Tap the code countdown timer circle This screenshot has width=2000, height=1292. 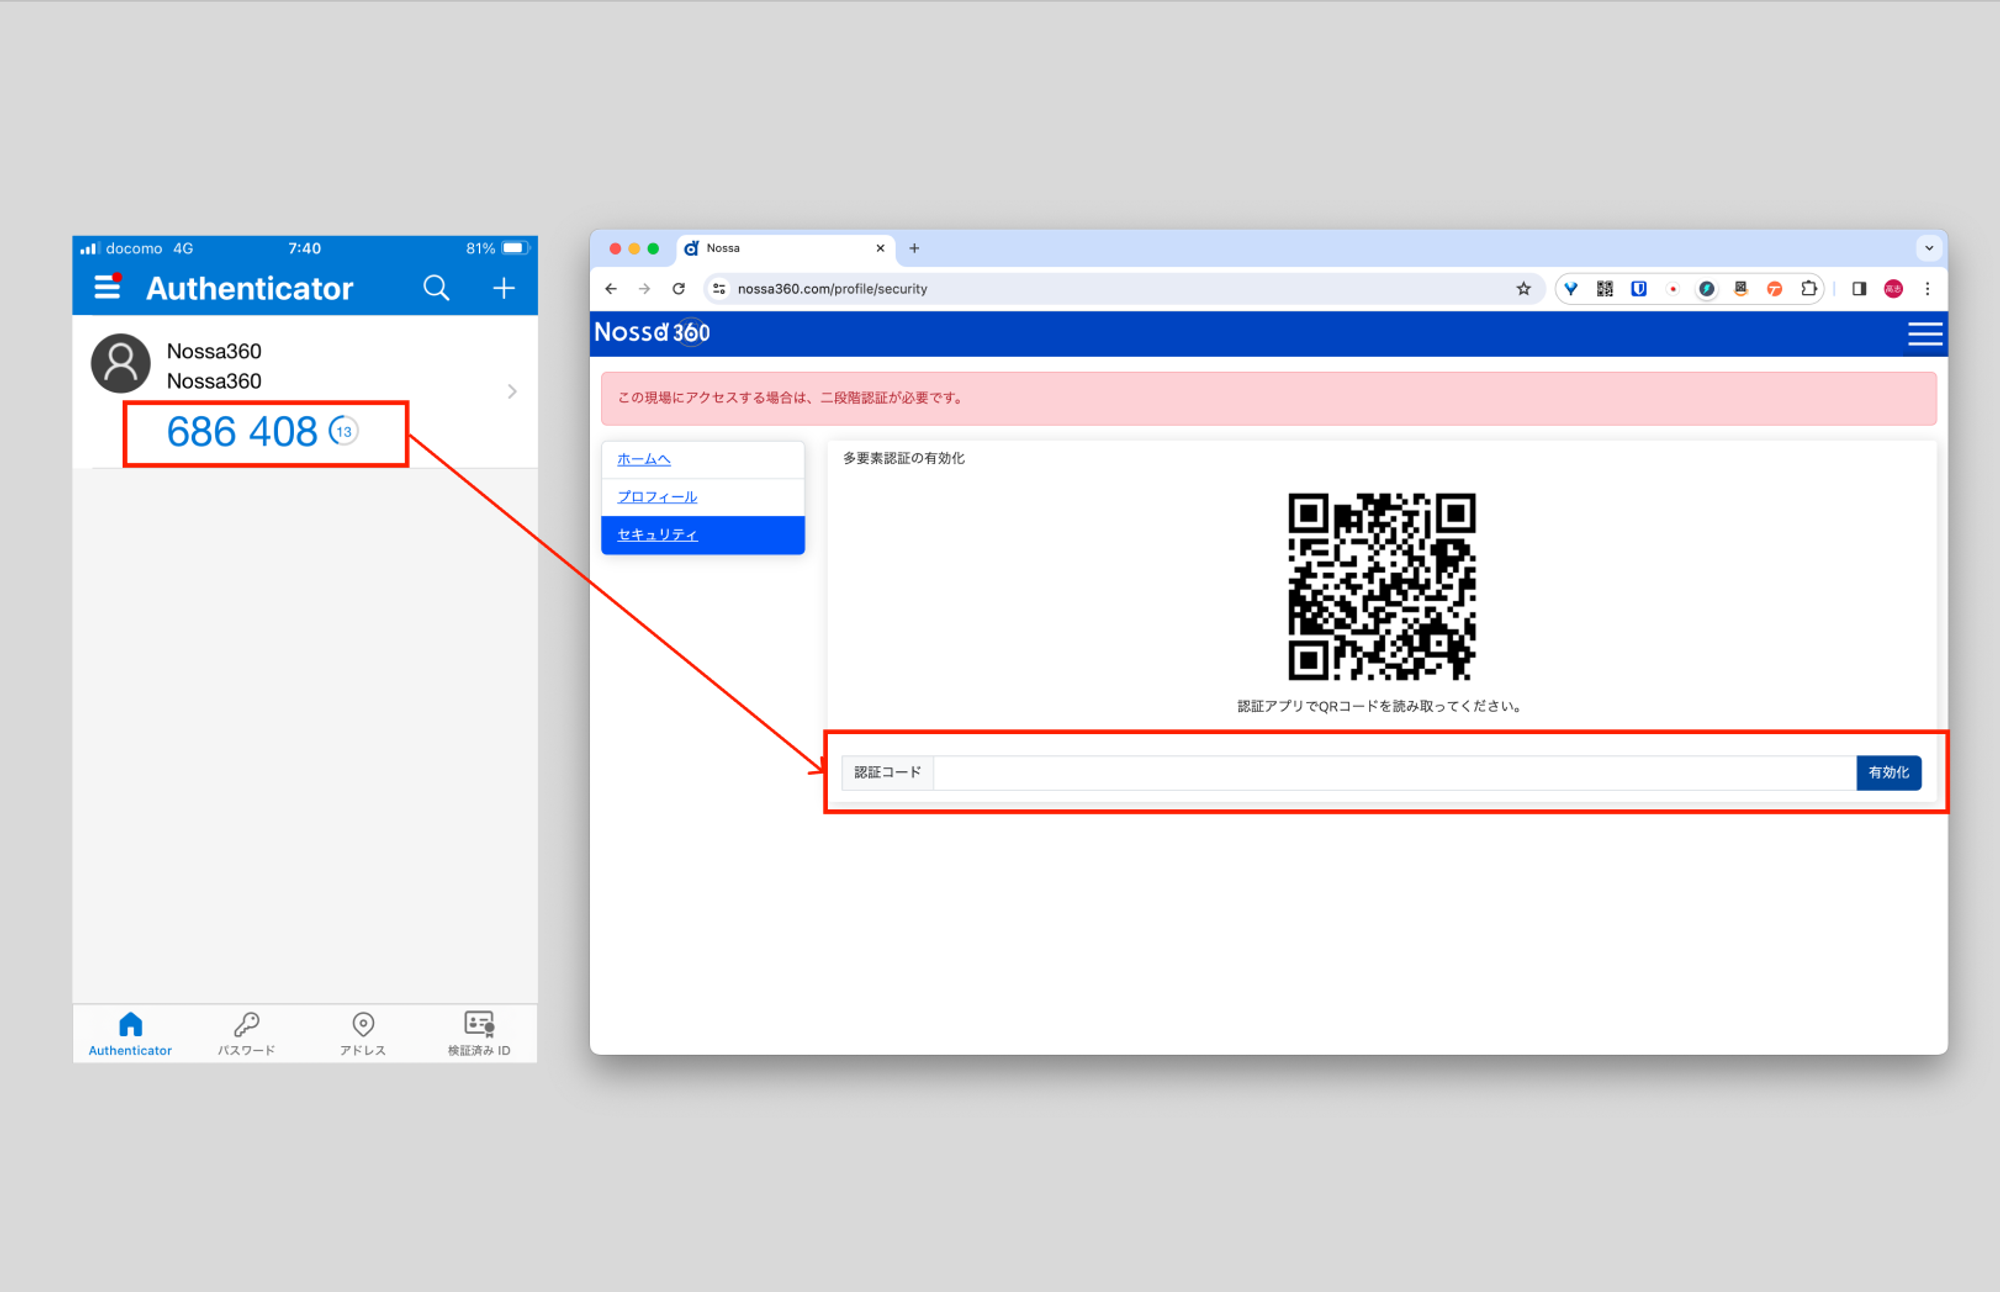pos(343,432)
